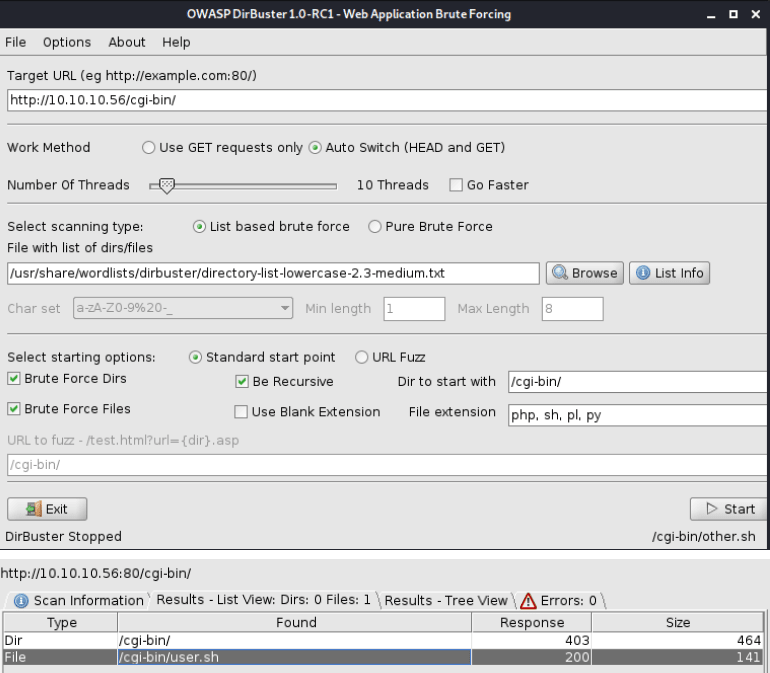Viewport: 770px width, 673px height.
Task: Click the Dir to start with field
Action: pos(637,382)
